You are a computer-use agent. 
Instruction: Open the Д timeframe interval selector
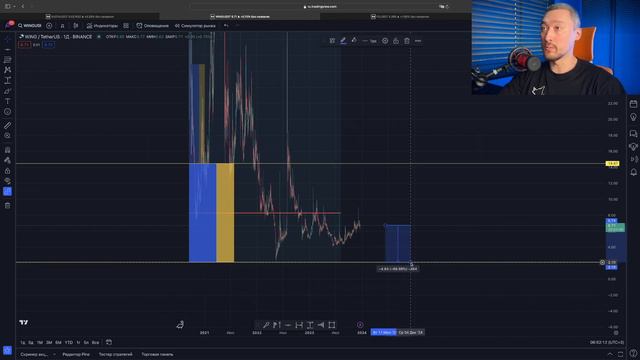click(62, 26)
